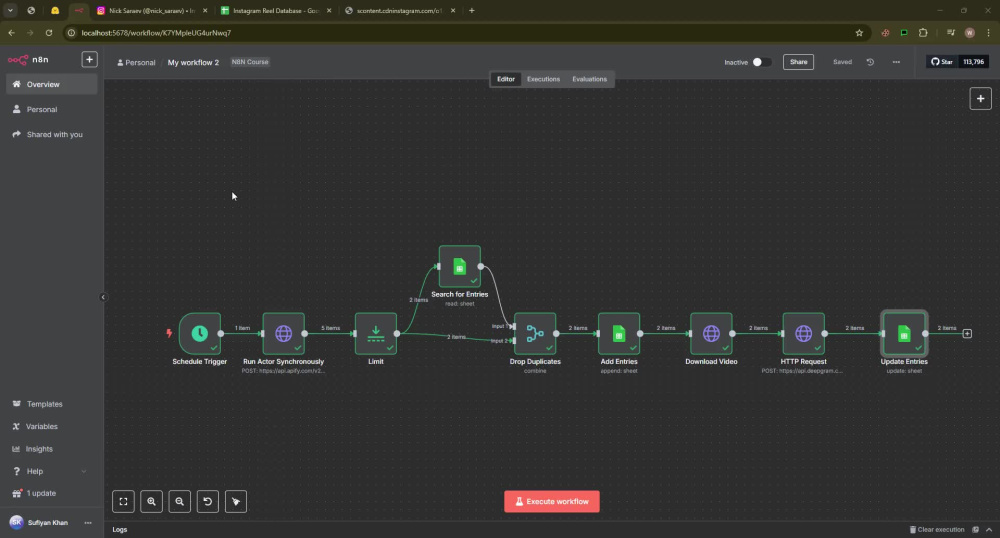Select the Add Entries sheet node
The height and width of the screenshot is (538, 1000).
pyautogui.click(x=619, y=333)
